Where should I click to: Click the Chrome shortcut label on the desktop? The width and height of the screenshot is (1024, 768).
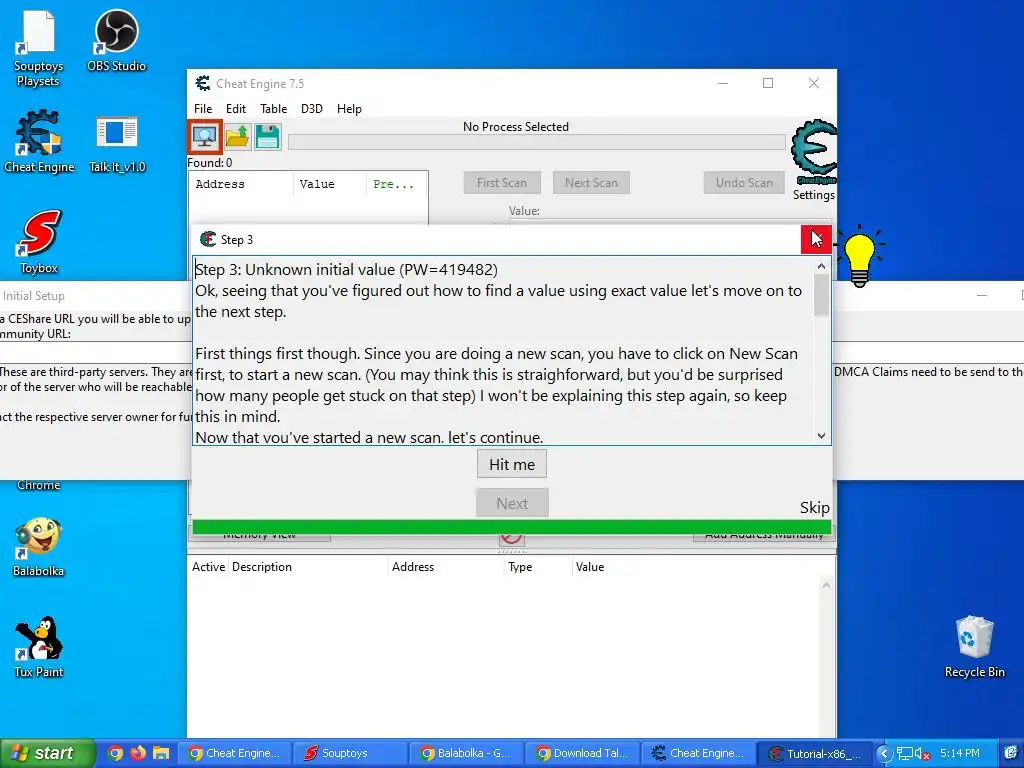click(39, 485)
